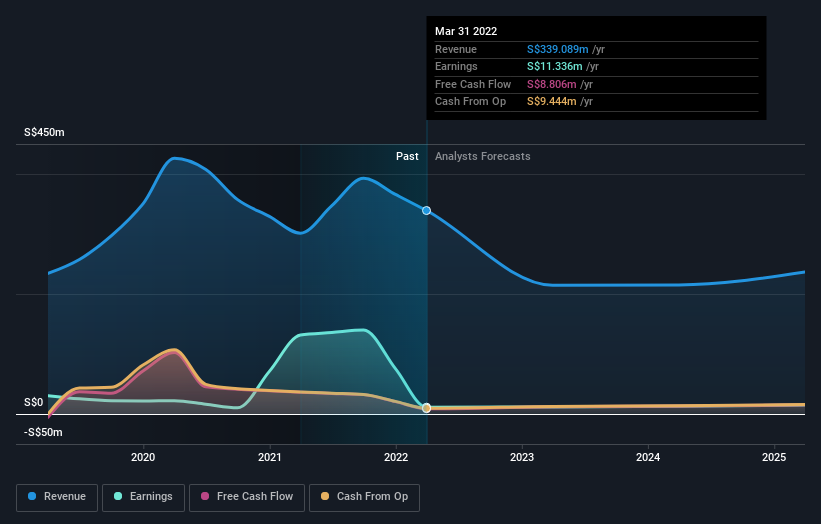This screenshot has height=524, width=821.
Task: Click the Free Cash Flow label in tooltip
Action: (x=473, y=84)
